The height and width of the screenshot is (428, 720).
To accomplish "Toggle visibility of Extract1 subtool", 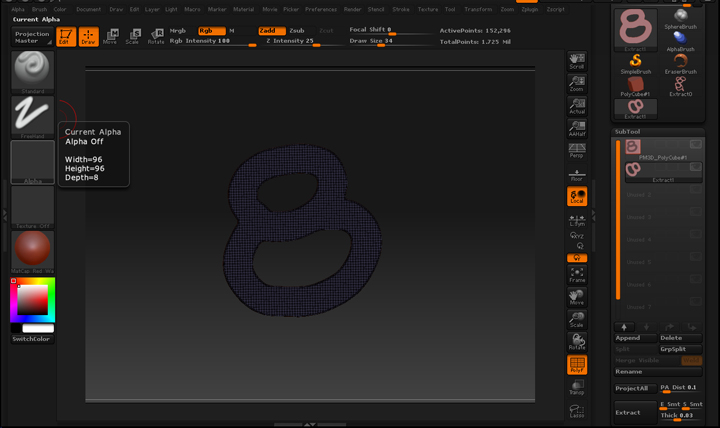I will coord(696,167).
